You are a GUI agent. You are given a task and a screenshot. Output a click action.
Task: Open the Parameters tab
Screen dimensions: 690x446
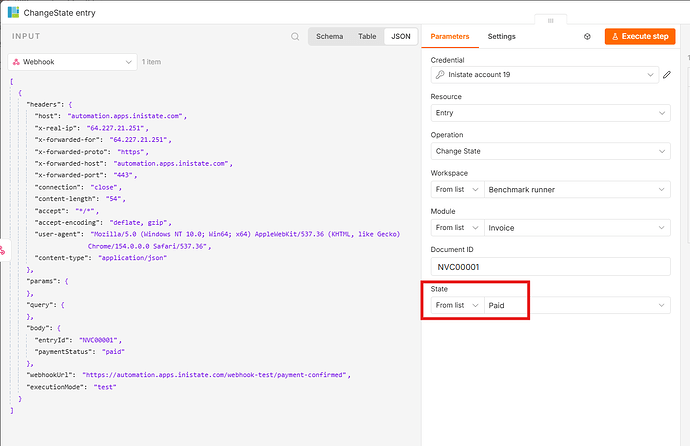[450, 37]
